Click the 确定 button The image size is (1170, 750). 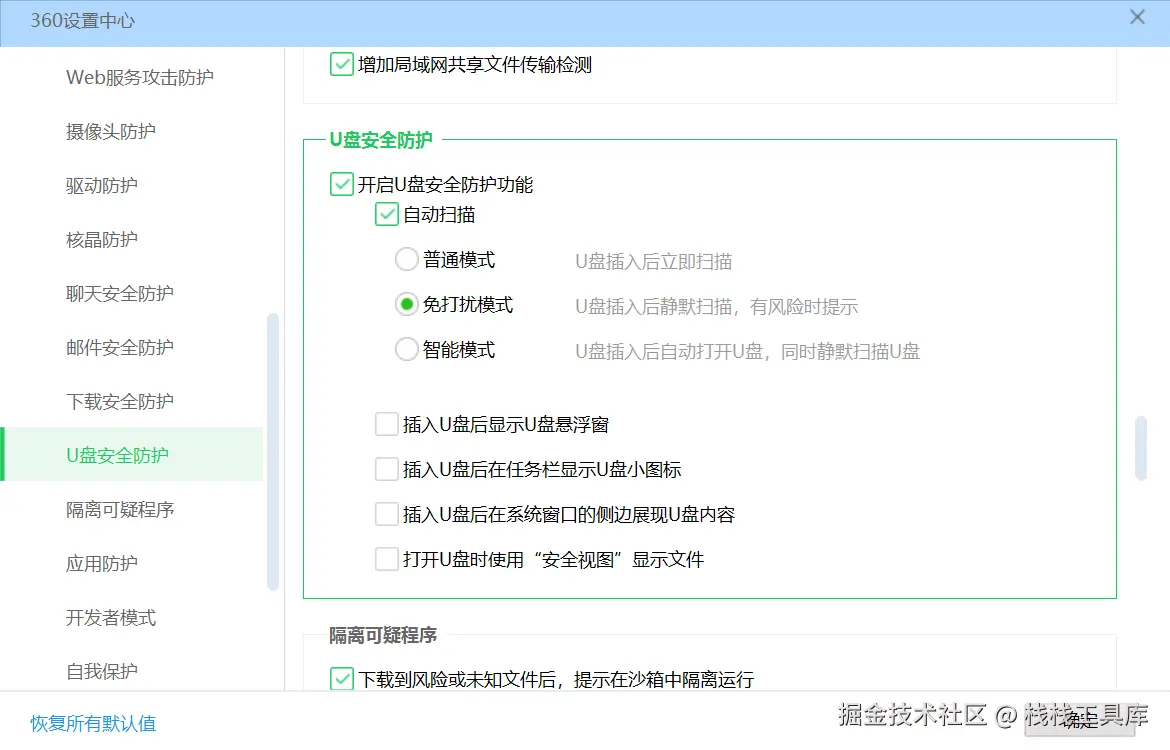pos(1080,722)
